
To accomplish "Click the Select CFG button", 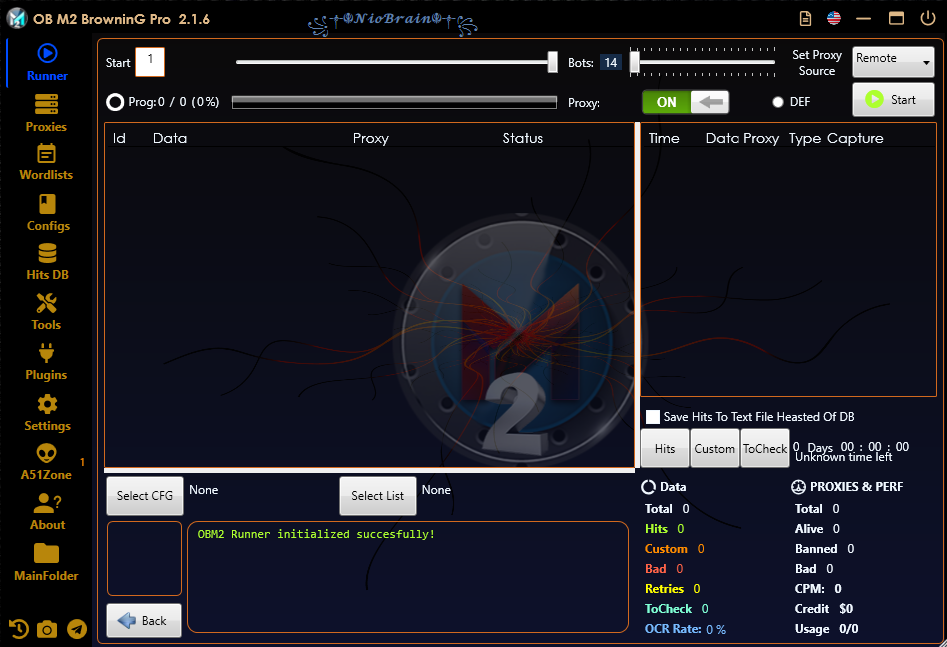I will [x=145, y=496].
